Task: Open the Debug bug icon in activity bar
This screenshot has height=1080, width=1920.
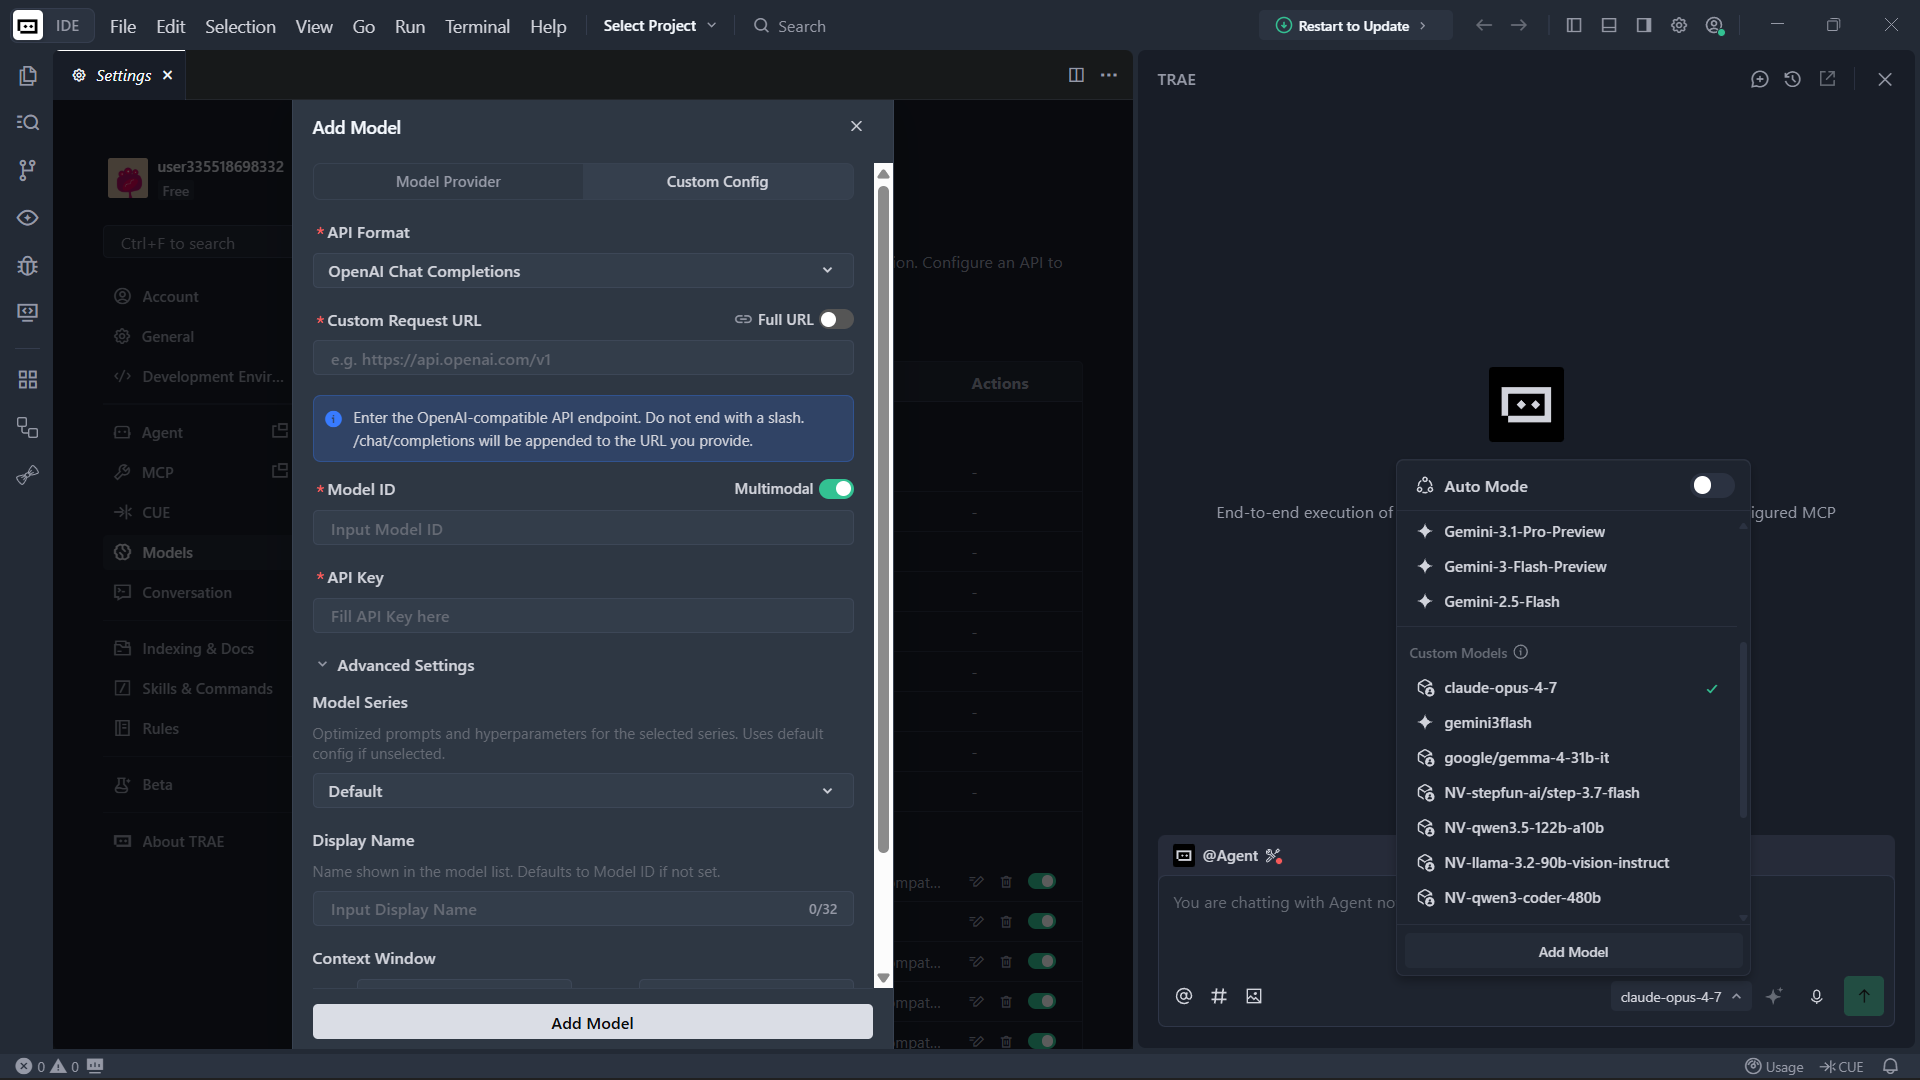Action: (28, 266)
